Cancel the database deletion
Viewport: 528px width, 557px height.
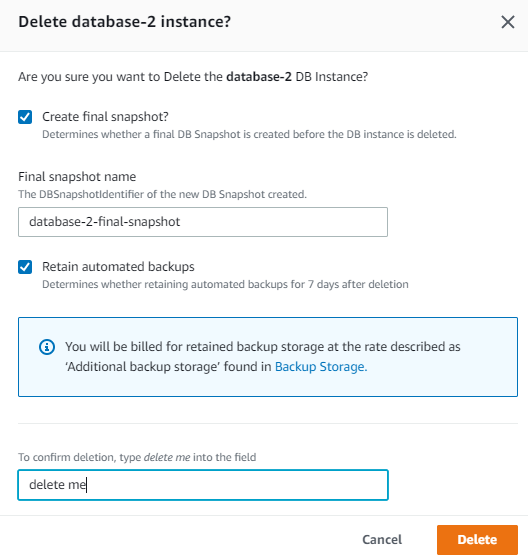click(x=382, y=540)
